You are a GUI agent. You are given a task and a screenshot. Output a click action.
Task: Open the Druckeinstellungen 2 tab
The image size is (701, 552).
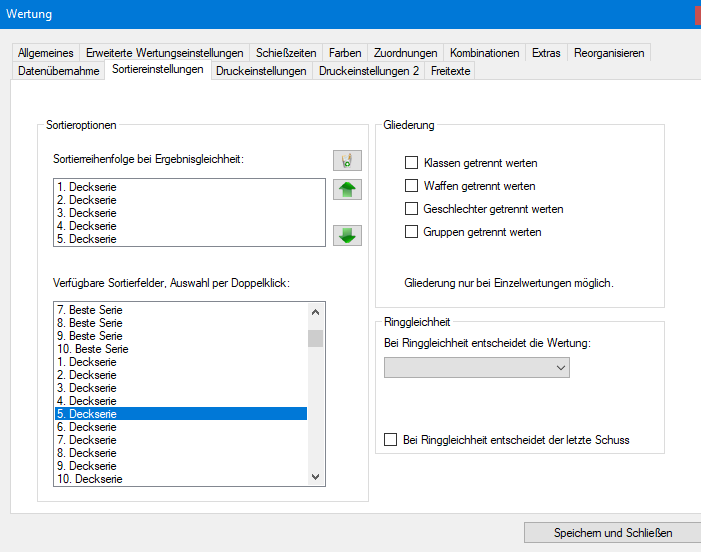pyautogui.click(x=368, y=71)
